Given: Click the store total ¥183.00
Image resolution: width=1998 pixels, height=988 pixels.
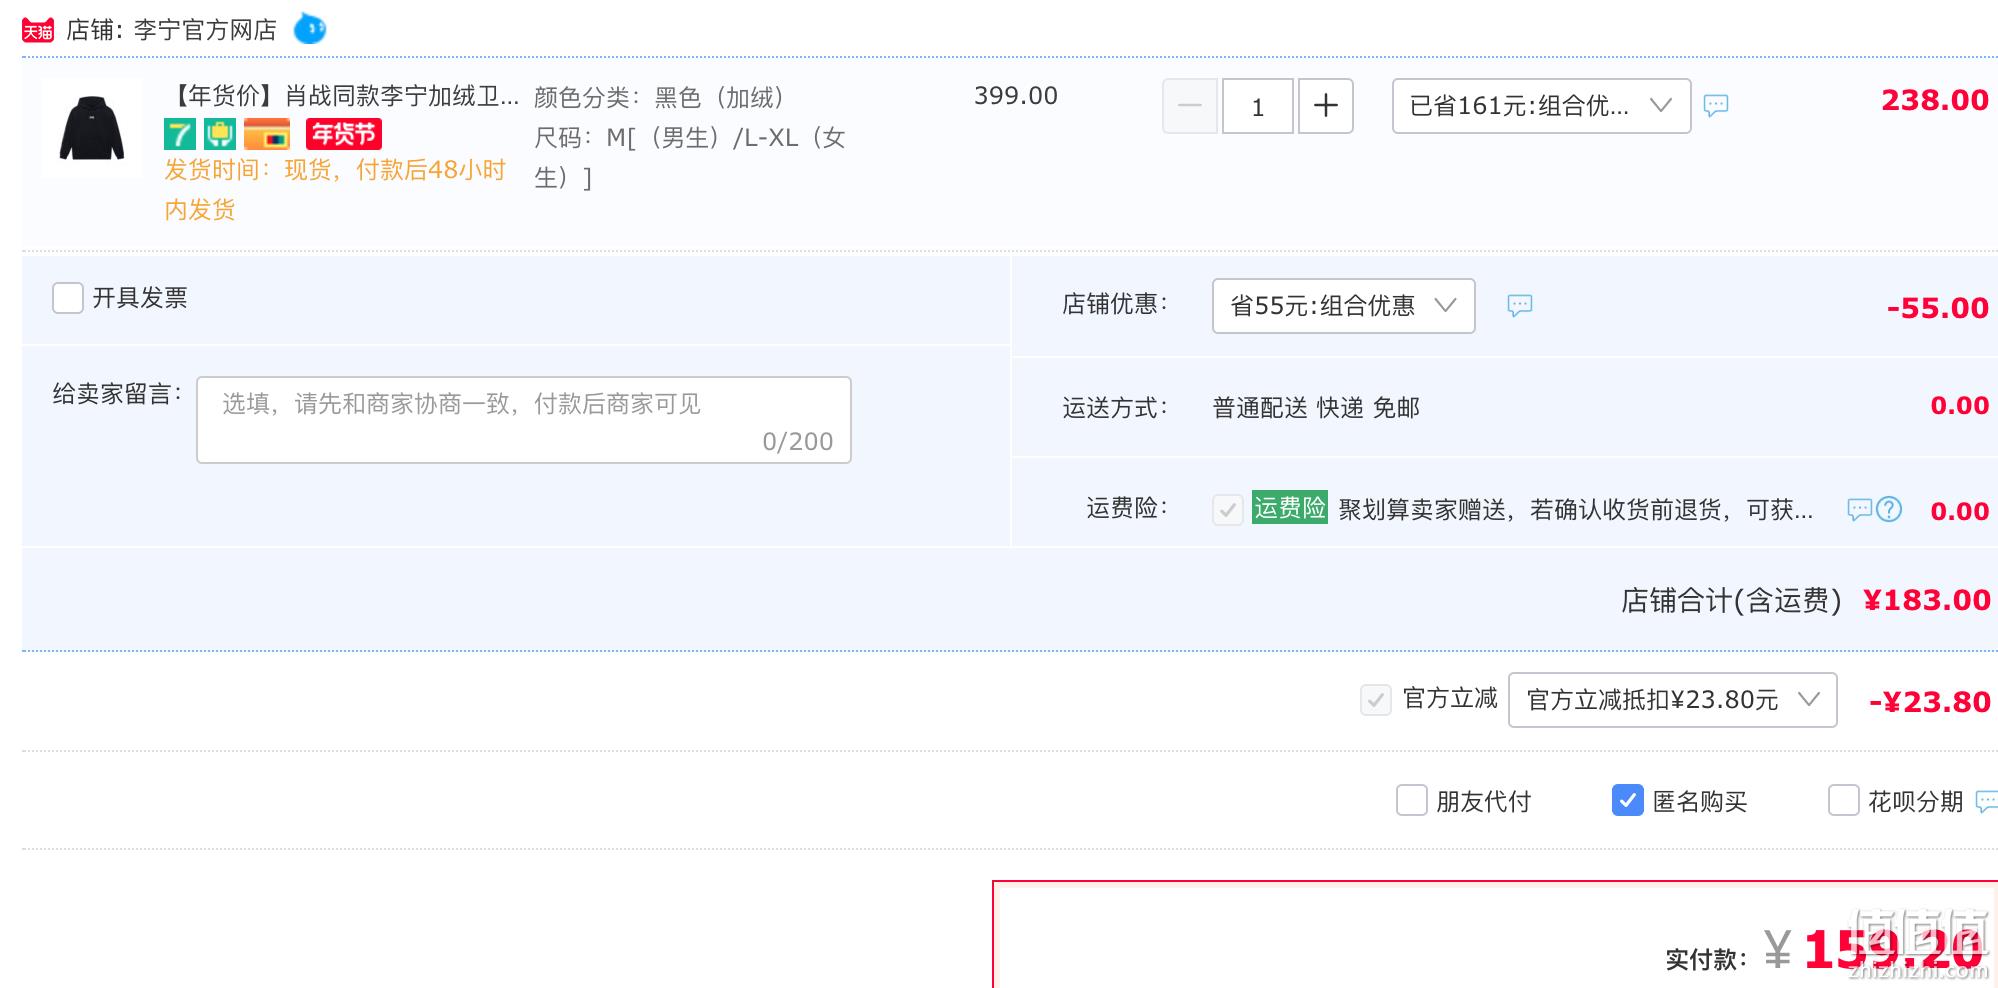Looking at the screenshot, I should coord(1927,600).
